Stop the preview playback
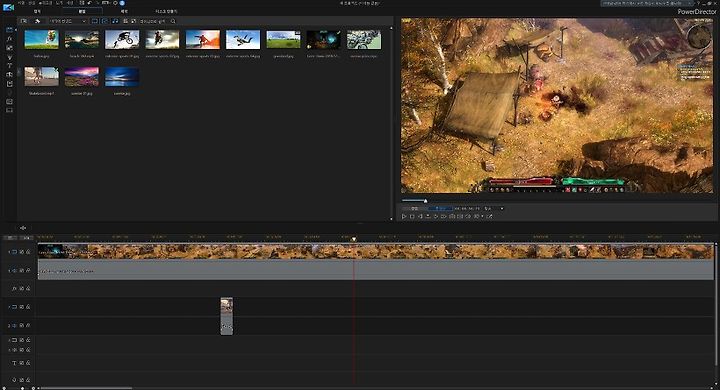The image size is (720, 390). click(412, 216)
